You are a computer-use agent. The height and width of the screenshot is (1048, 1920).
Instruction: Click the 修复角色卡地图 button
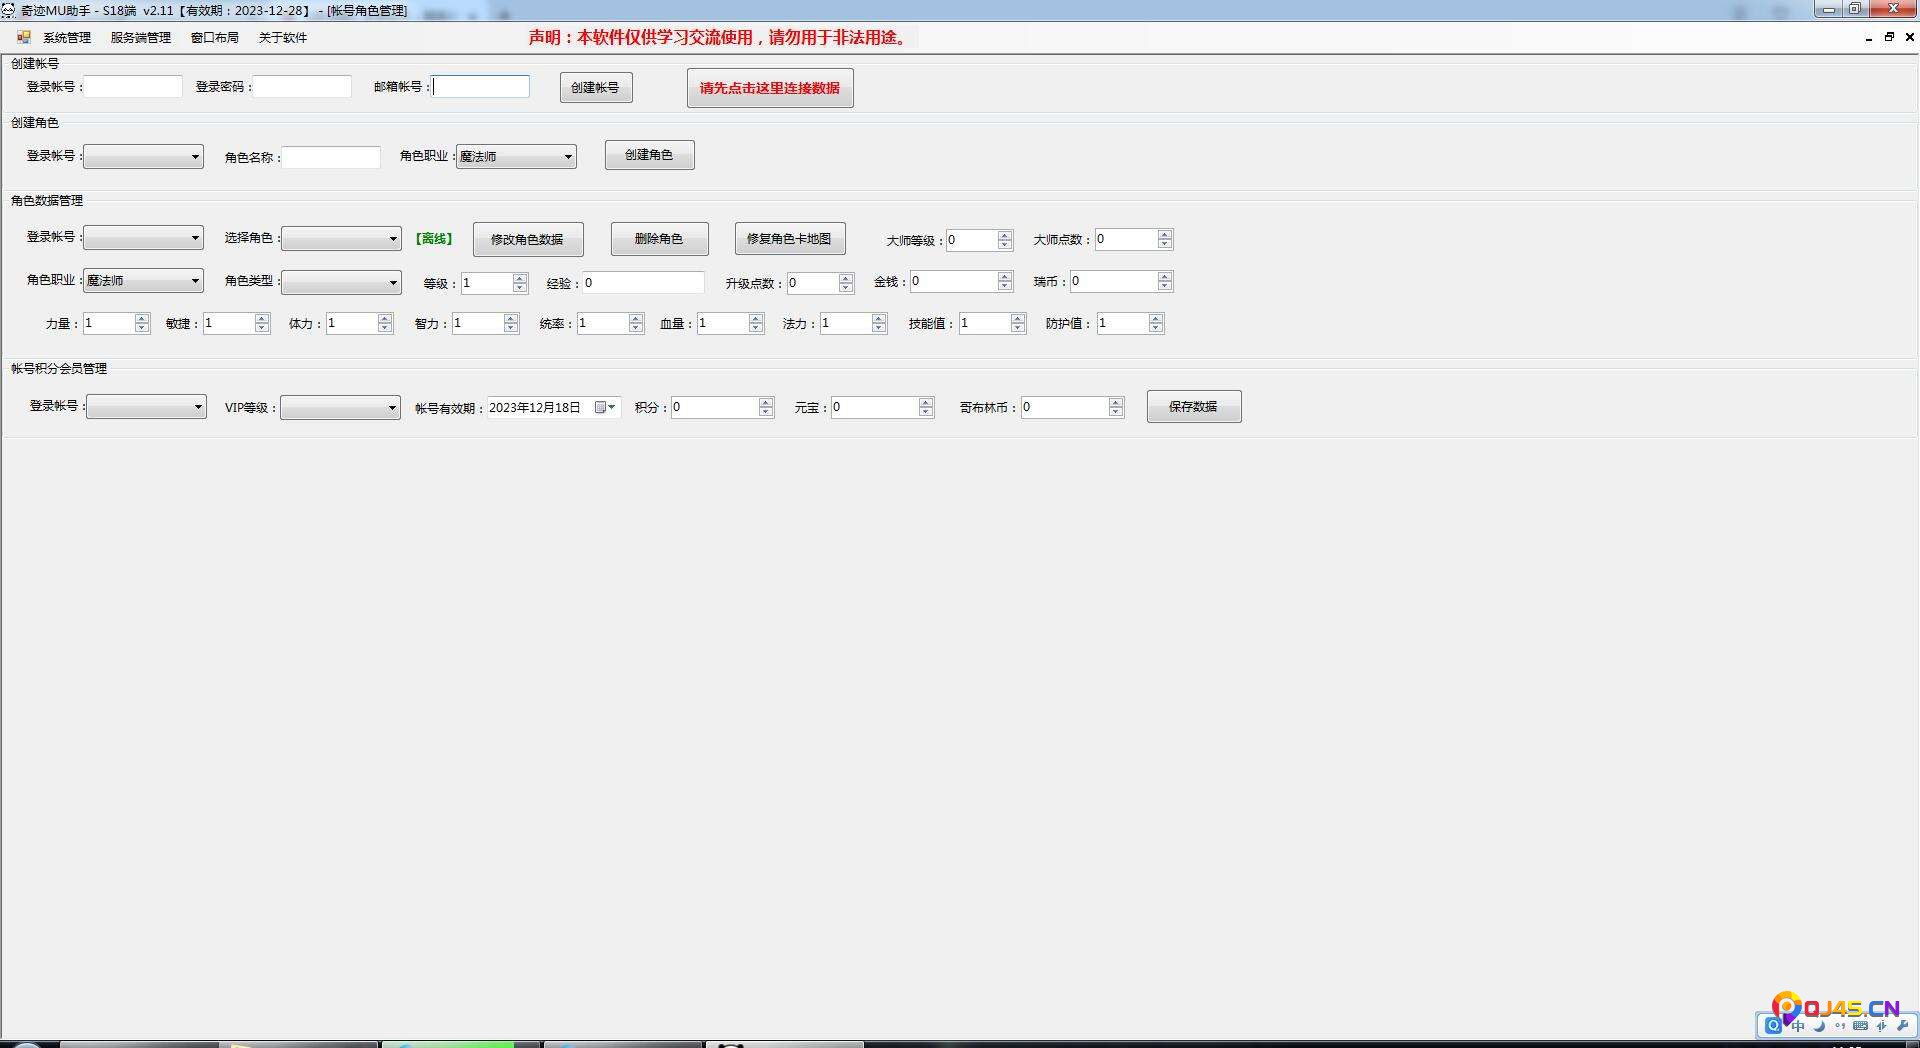click(789, 239)
